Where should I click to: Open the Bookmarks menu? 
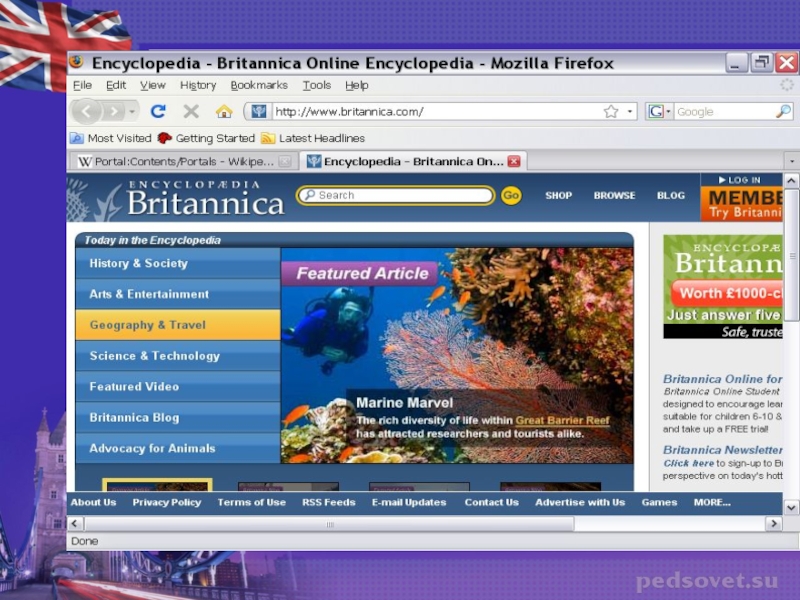(259, 85)
